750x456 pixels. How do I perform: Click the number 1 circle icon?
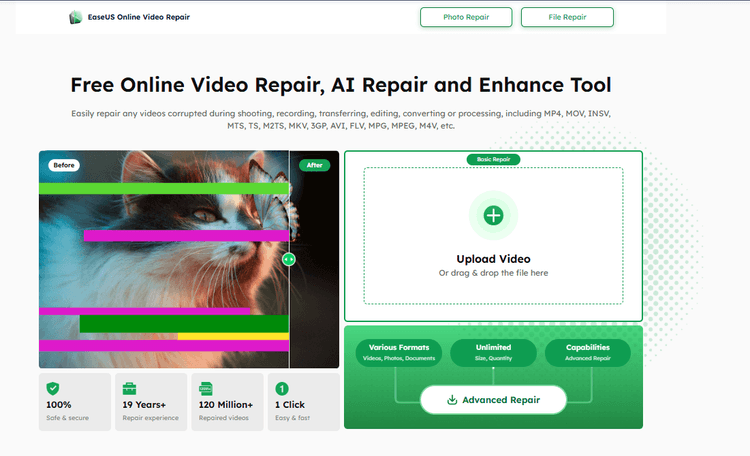[x=282, y=389]
